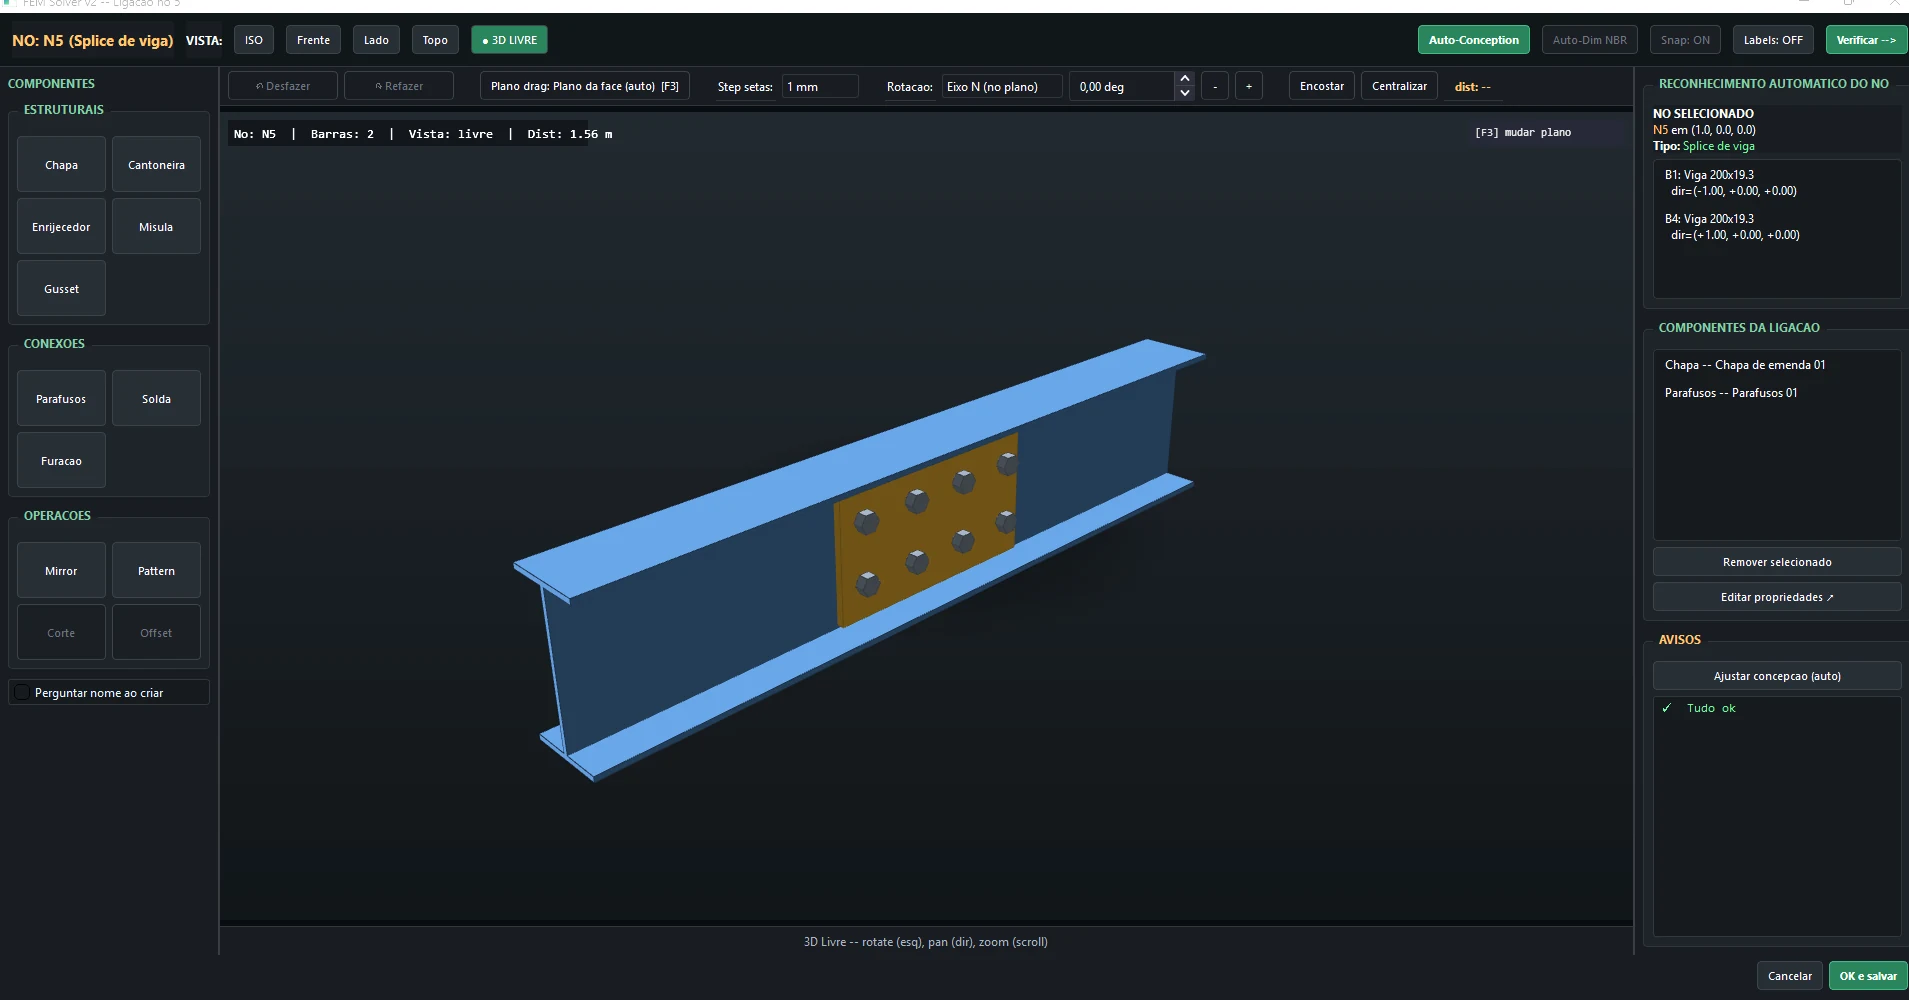Run Auto-Conception
This screenshot has width=1909, height=1000.
[x=1473, y=40]
